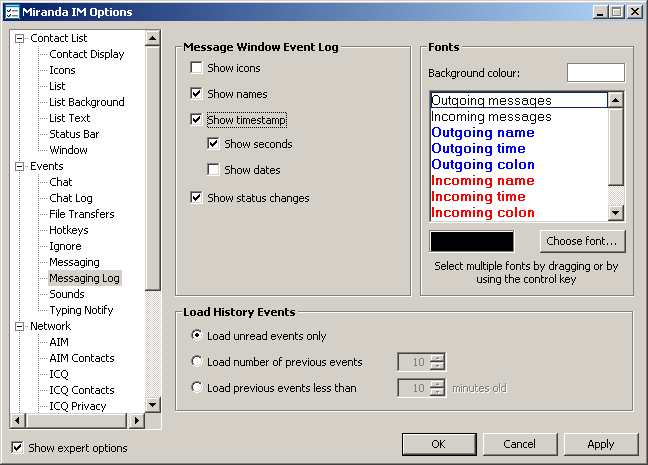The width and height of the screenshot is (648, 465).
Task: Collapse the Events tree node
Action: coord(19,167)
